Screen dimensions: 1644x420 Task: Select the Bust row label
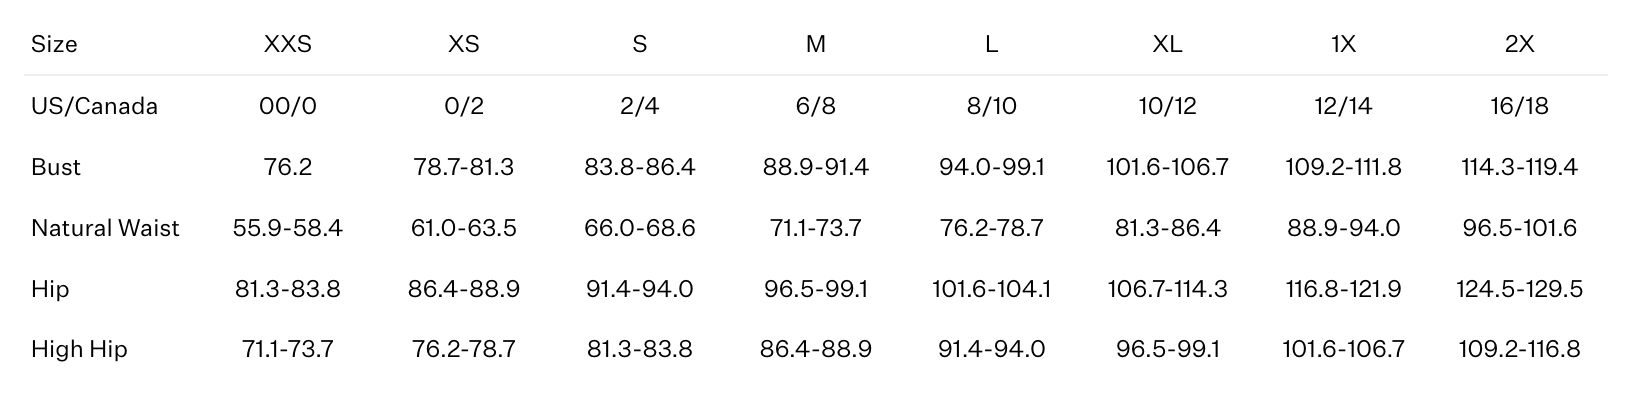click(56, 167)
